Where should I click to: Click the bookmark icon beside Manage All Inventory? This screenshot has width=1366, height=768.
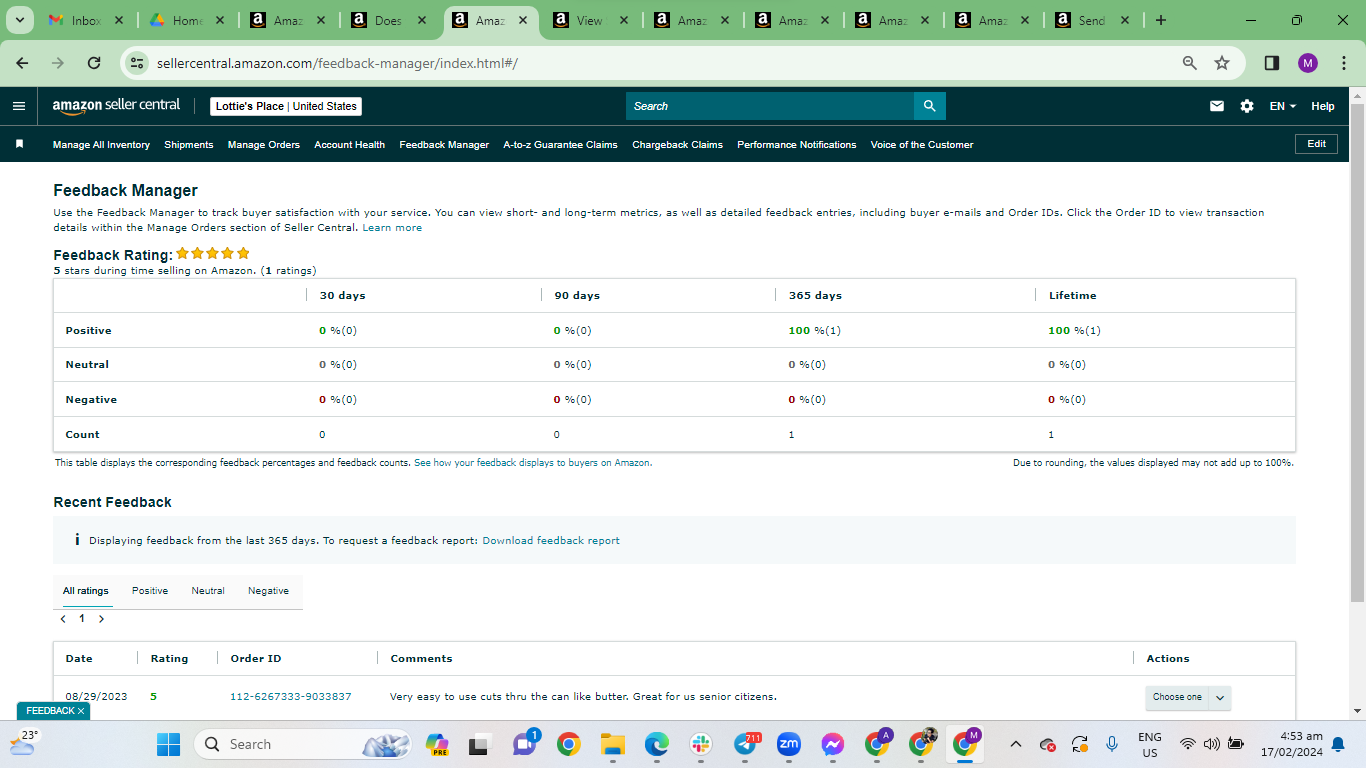tap(19, 144)
